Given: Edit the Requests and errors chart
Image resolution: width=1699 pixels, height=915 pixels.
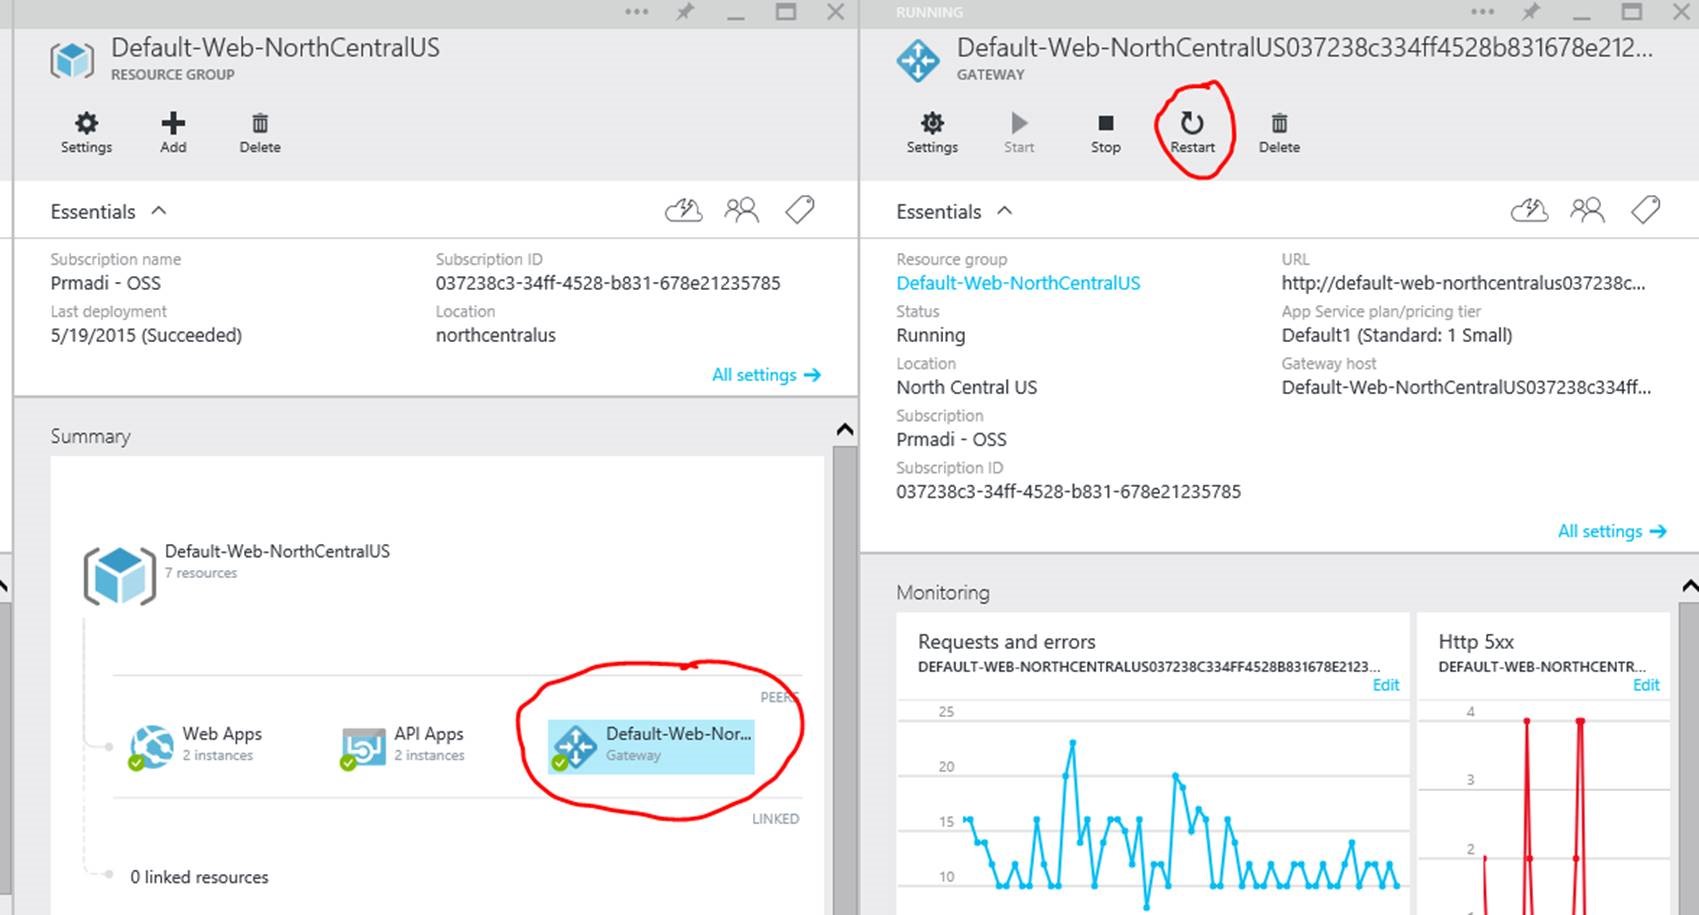Looking at the screenshot, I should pyautogui.click(x=1386, y=685).
